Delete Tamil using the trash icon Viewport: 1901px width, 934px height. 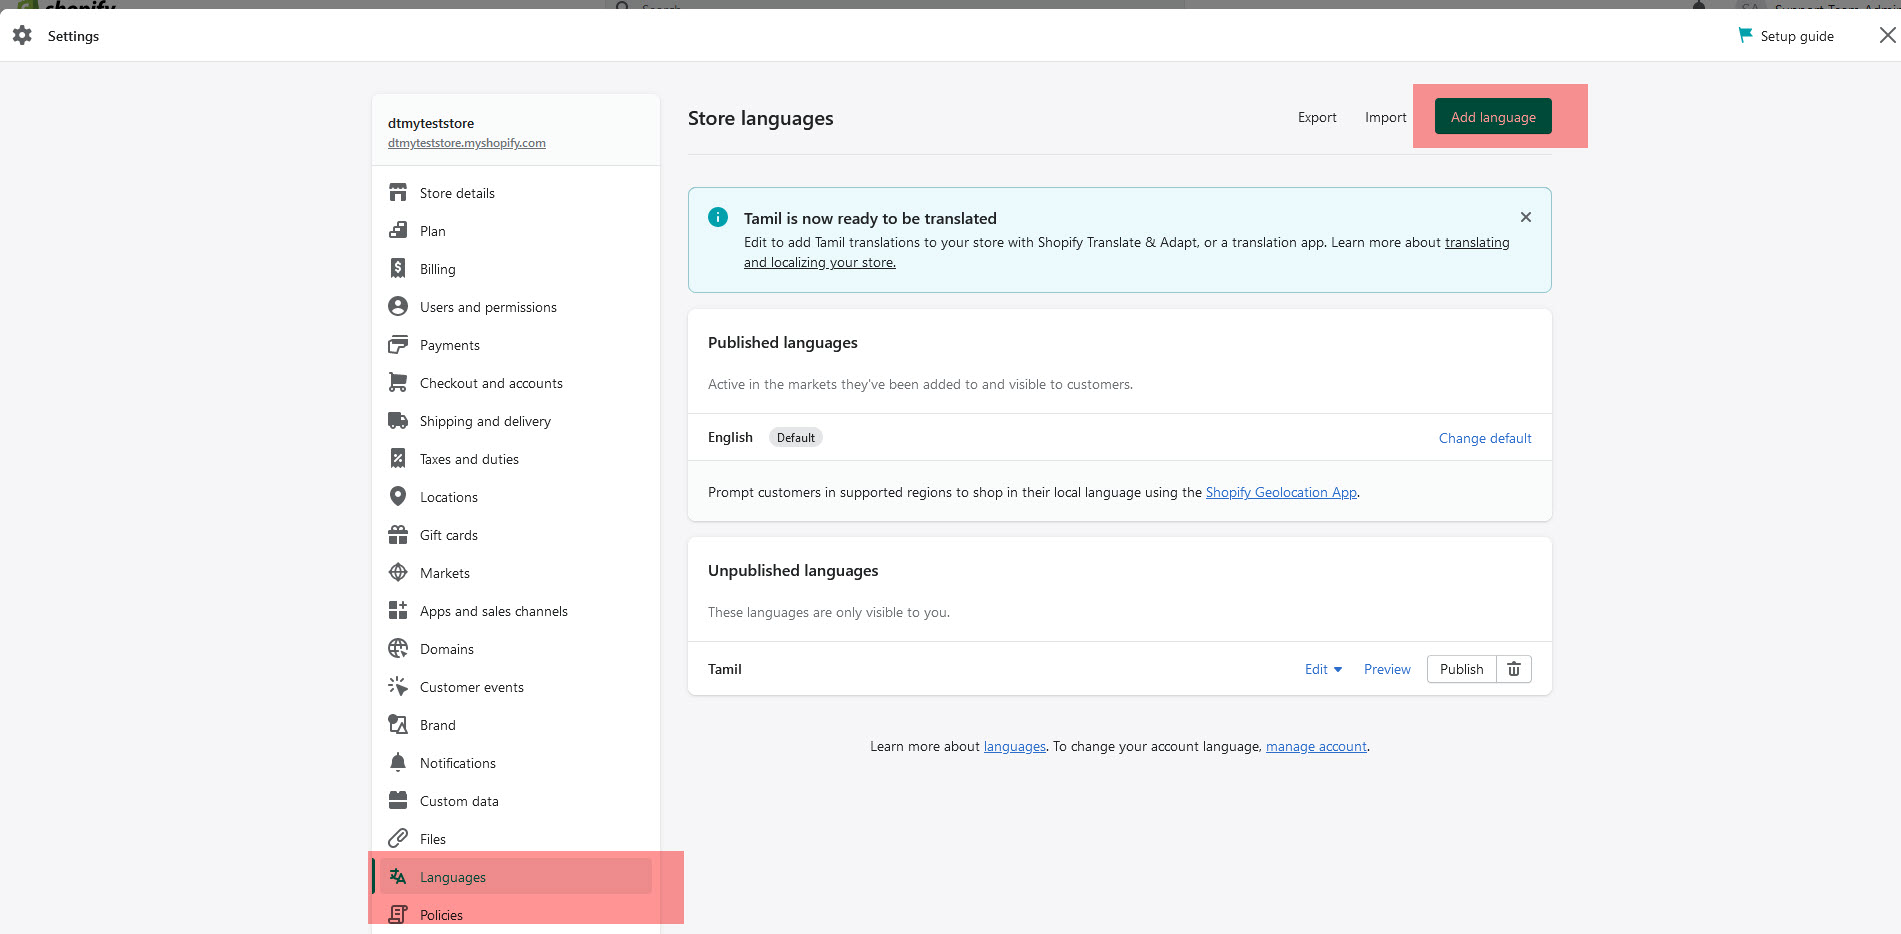pos(1514,669)
